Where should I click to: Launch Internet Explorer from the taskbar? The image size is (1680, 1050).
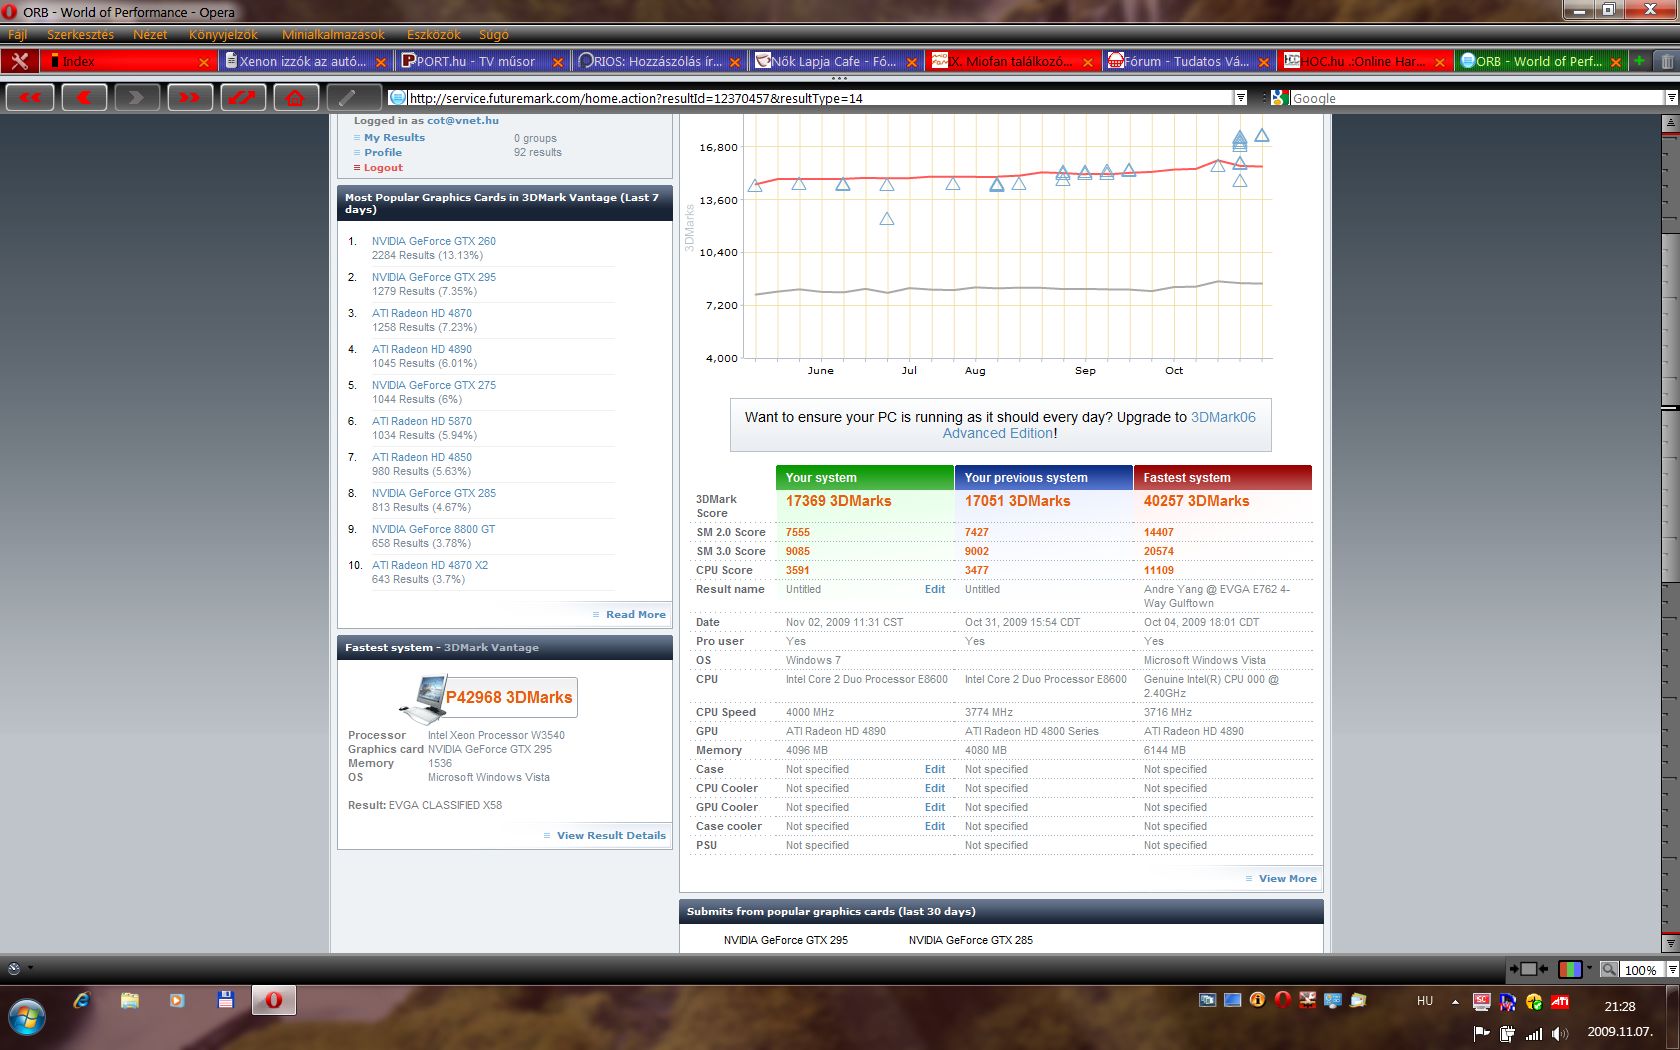pyautogui.click(x=82, y=1000)
